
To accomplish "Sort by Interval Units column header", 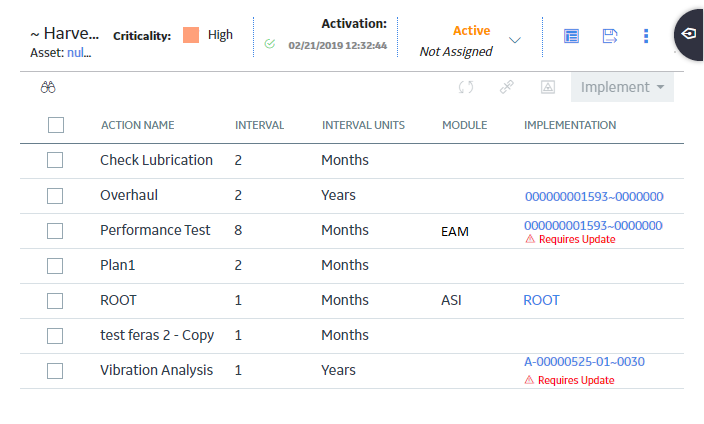I will pyautogui.click(x=363, y=125).
